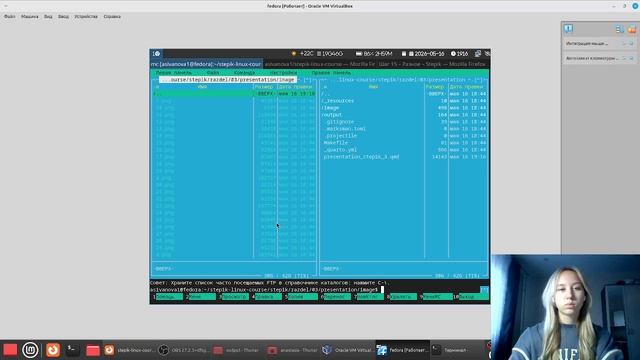
Task: Sort left panel by Размер column header
Action: 264,87
